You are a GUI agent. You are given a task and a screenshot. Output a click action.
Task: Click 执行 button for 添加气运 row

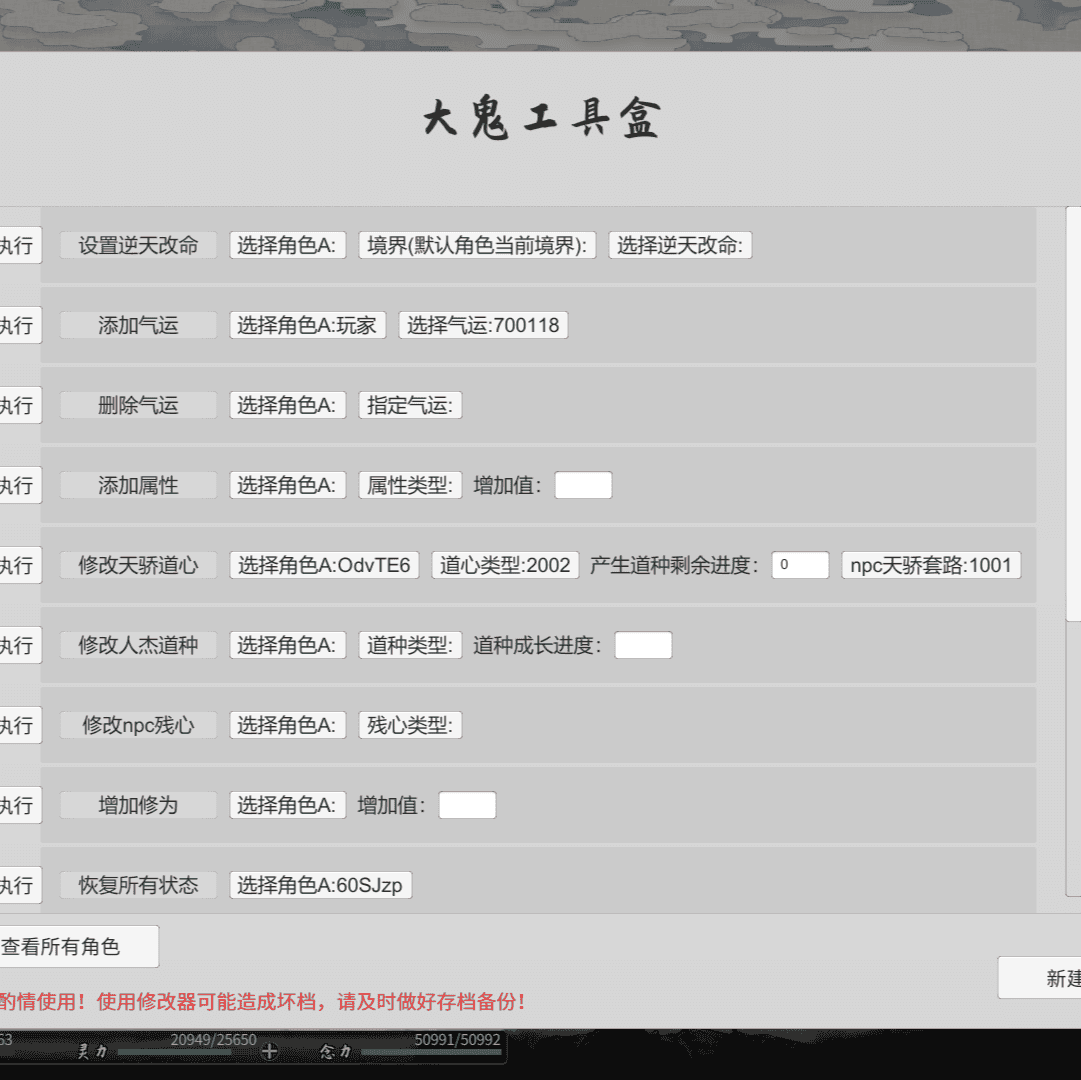click(x=19, y=325)
